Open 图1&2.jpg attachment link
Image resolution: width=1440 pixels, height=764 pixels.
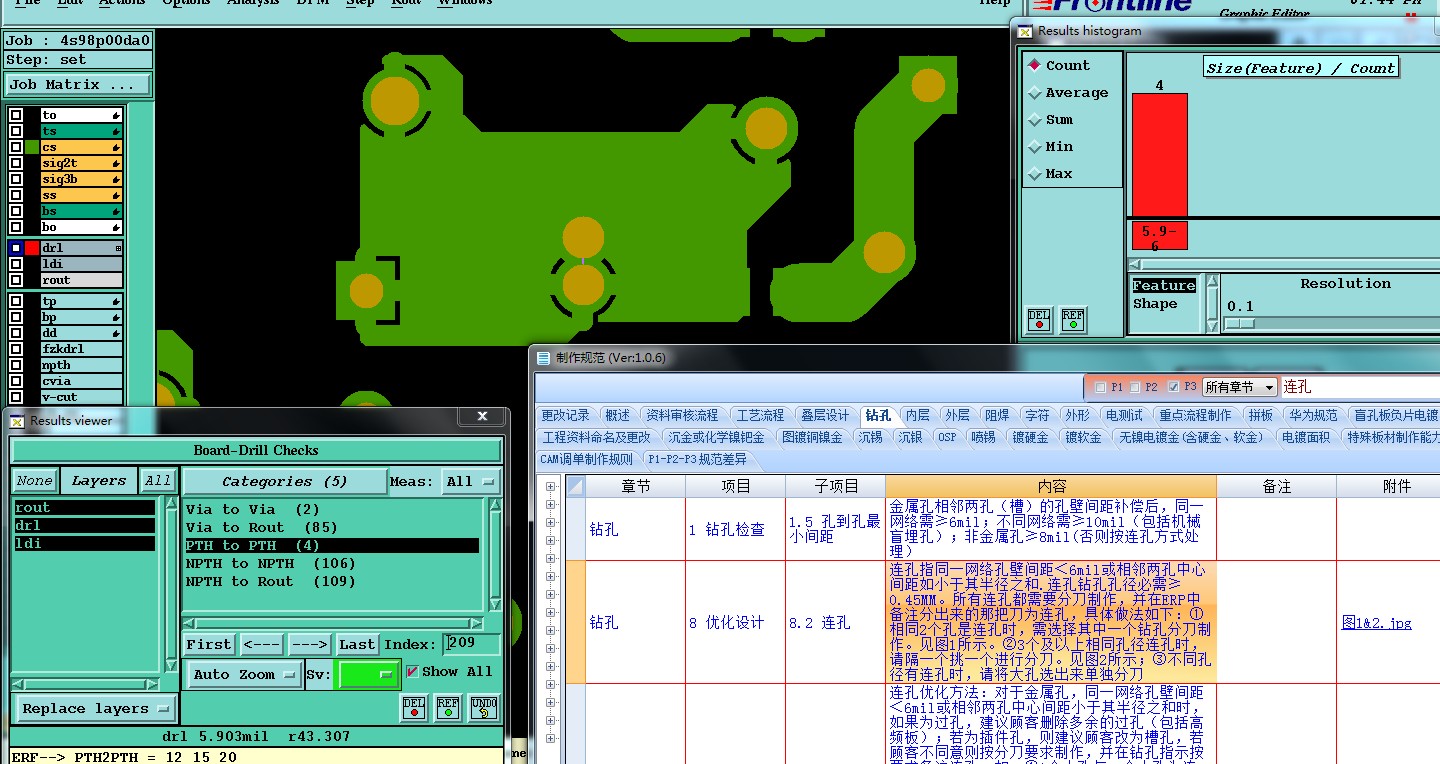tap(1376, 623)
